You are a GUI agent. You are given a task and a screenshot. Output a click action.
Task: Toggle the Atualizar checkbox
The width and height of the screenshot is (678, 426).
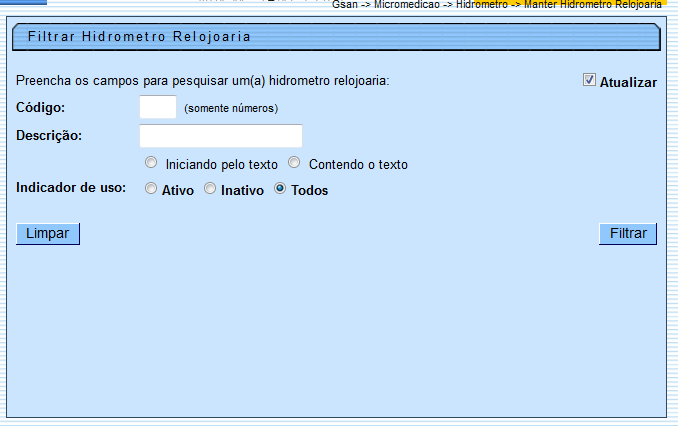(590, 81)
